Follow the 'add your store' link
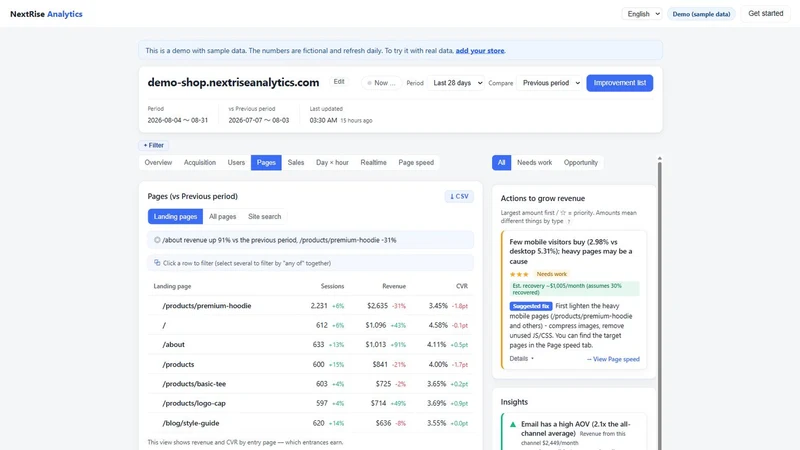The height and width of the screenshot is (450, 800). coord(480,51)
